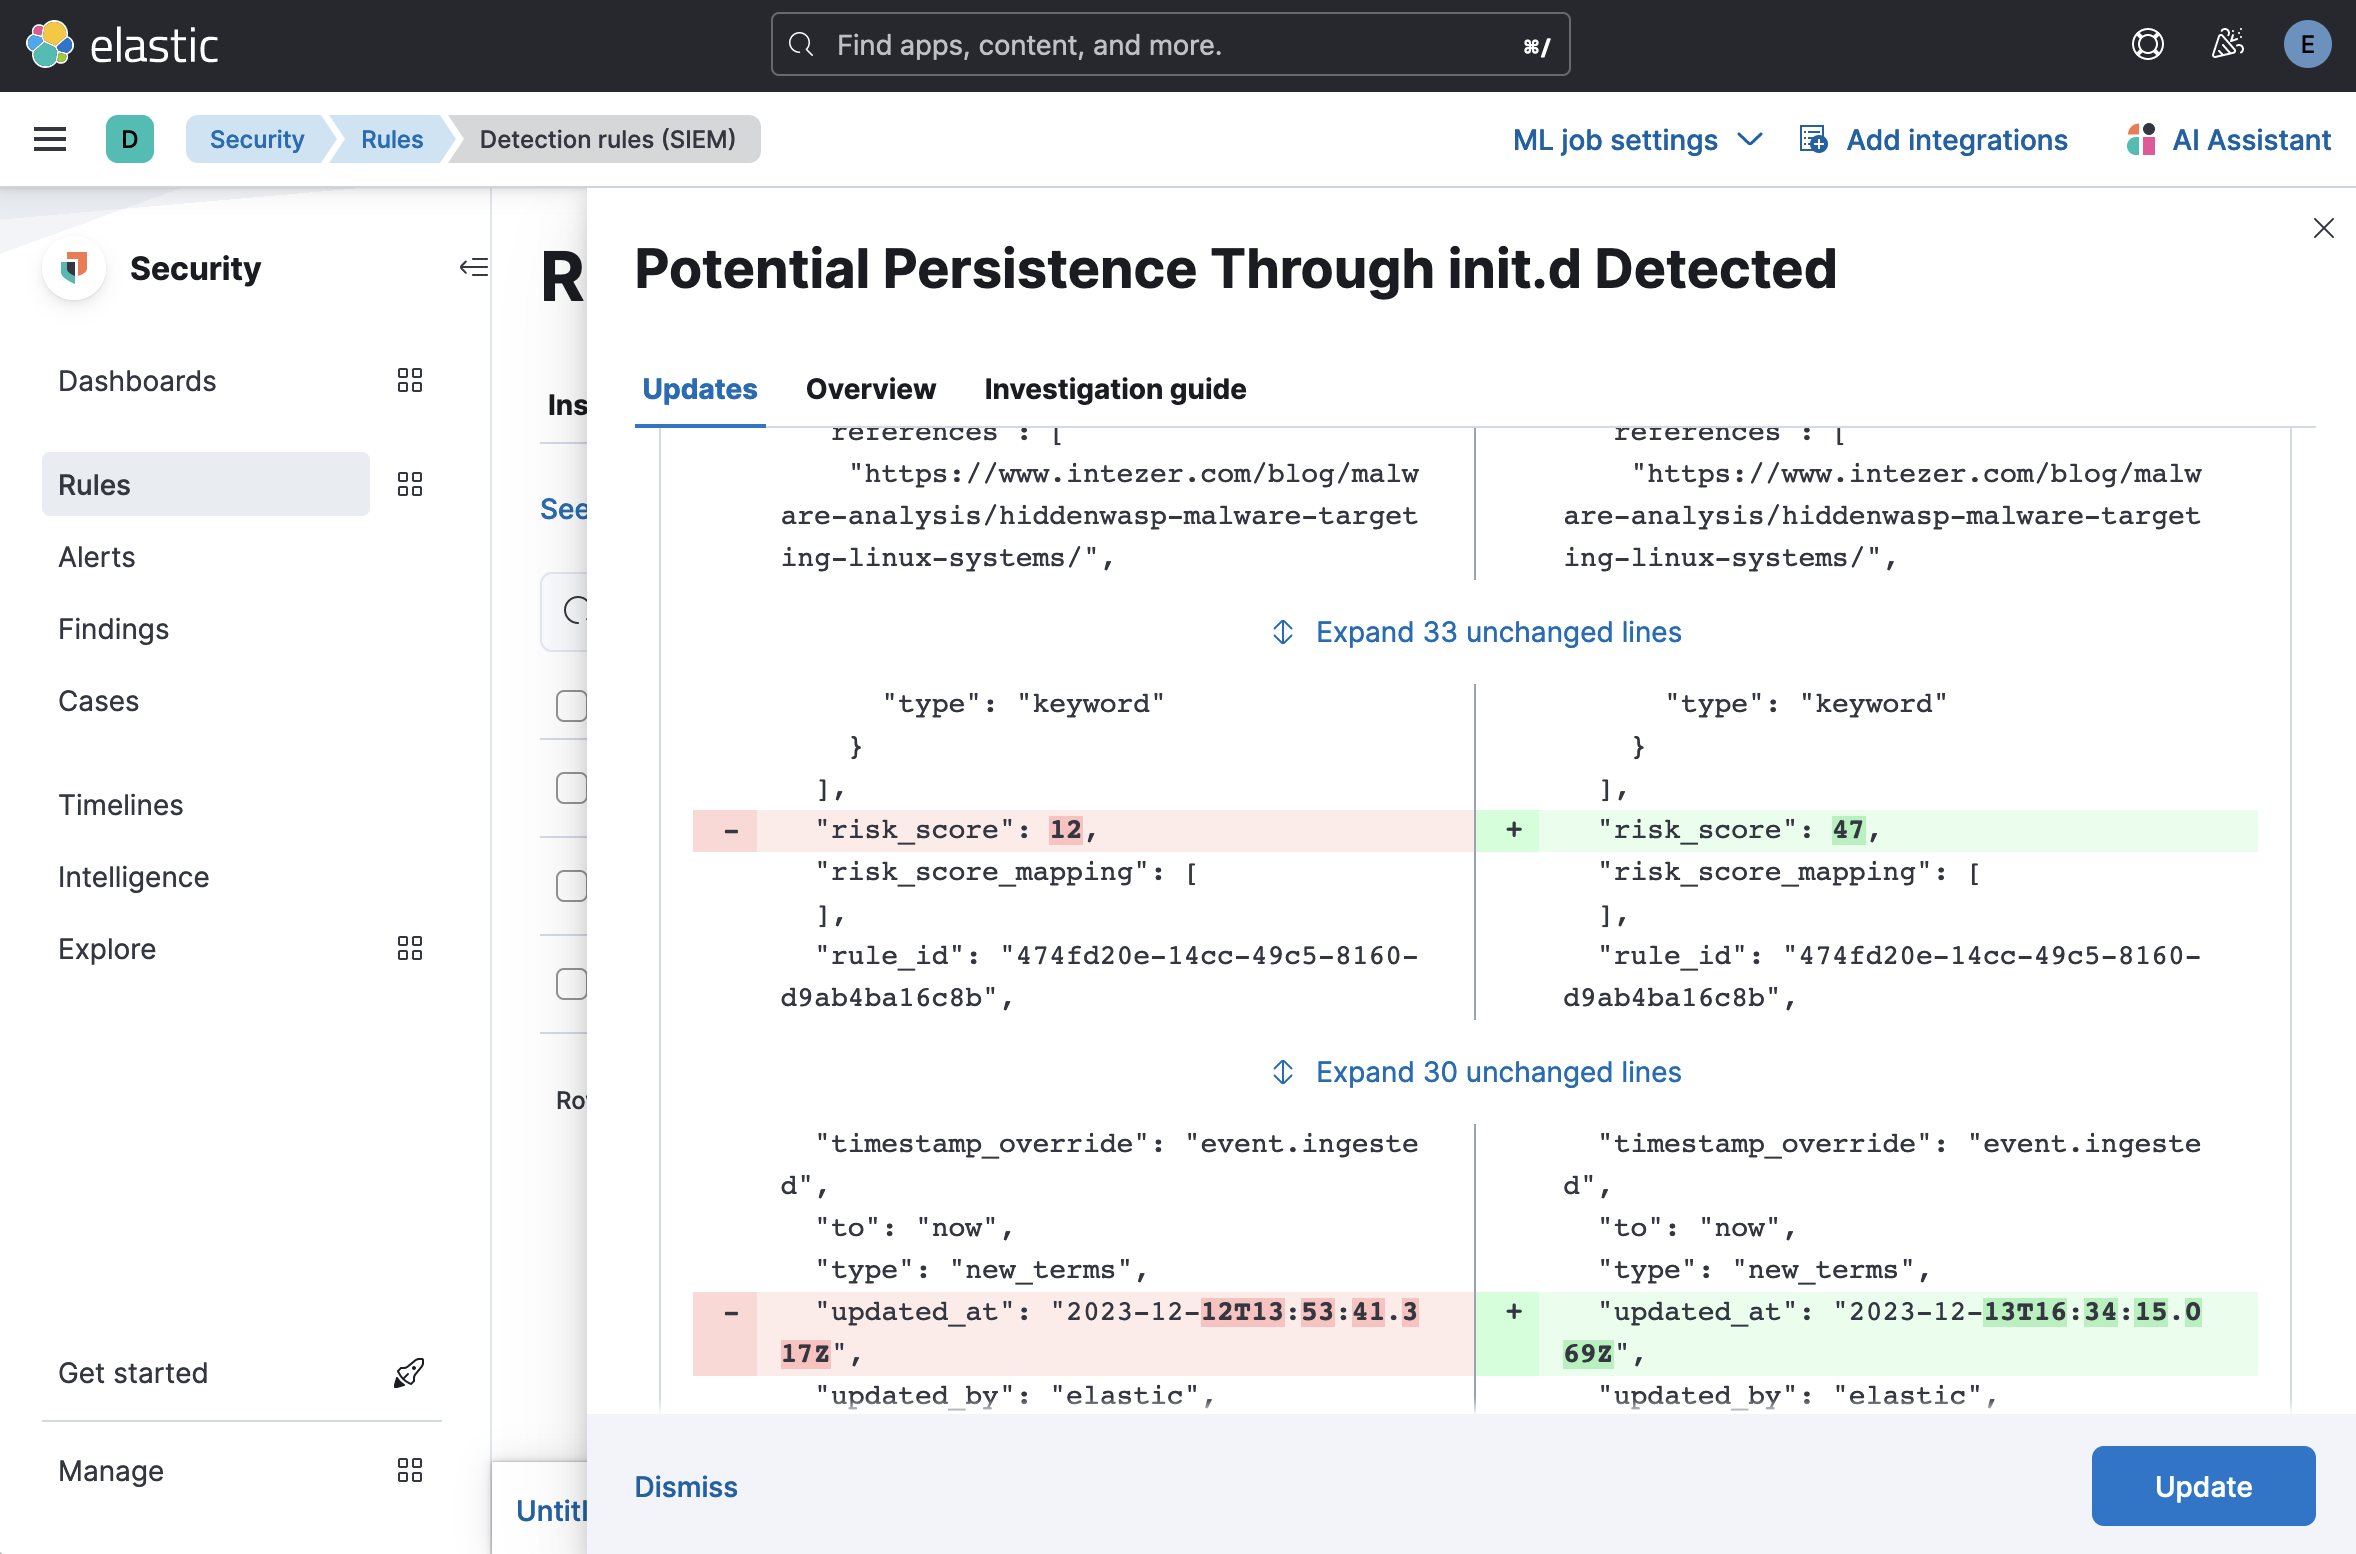
Task: Open Timelines in the sidebar
Action: click(121, 805)
